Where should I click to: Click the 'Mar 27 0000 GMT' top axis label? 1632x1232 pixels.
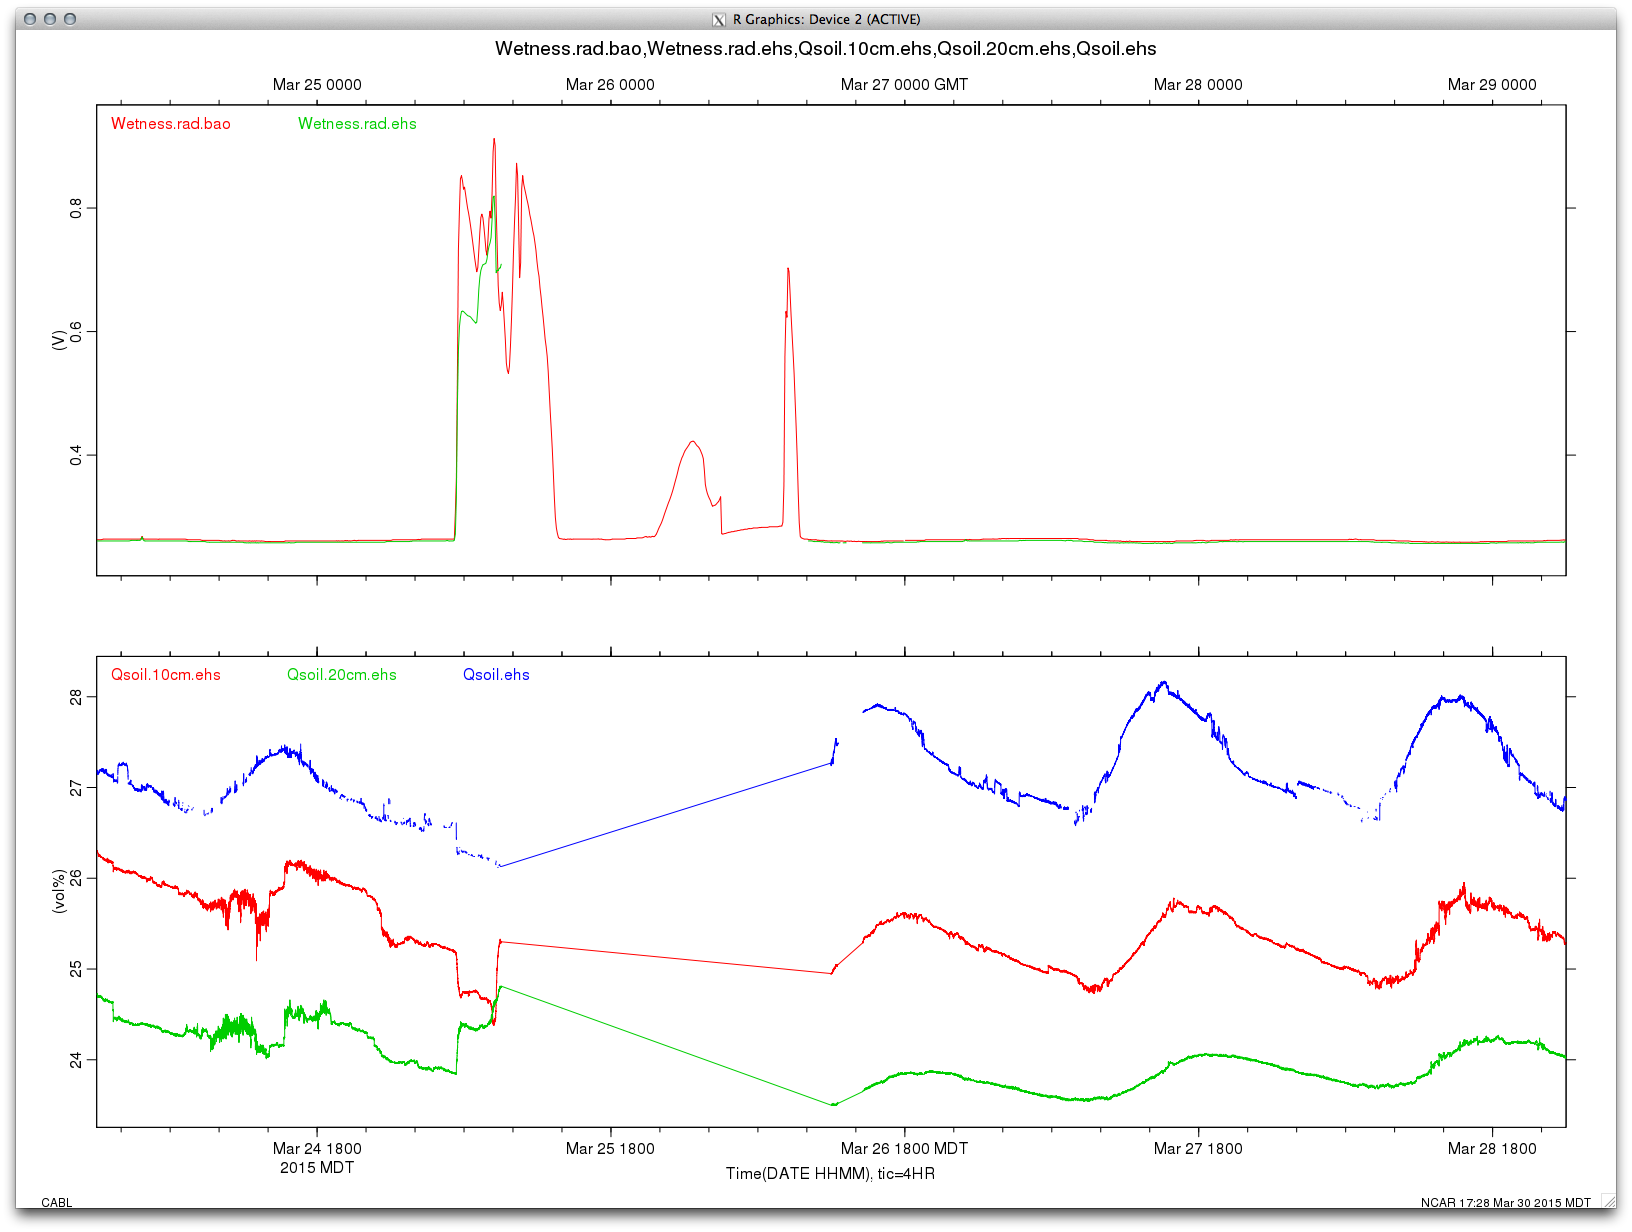904,85
